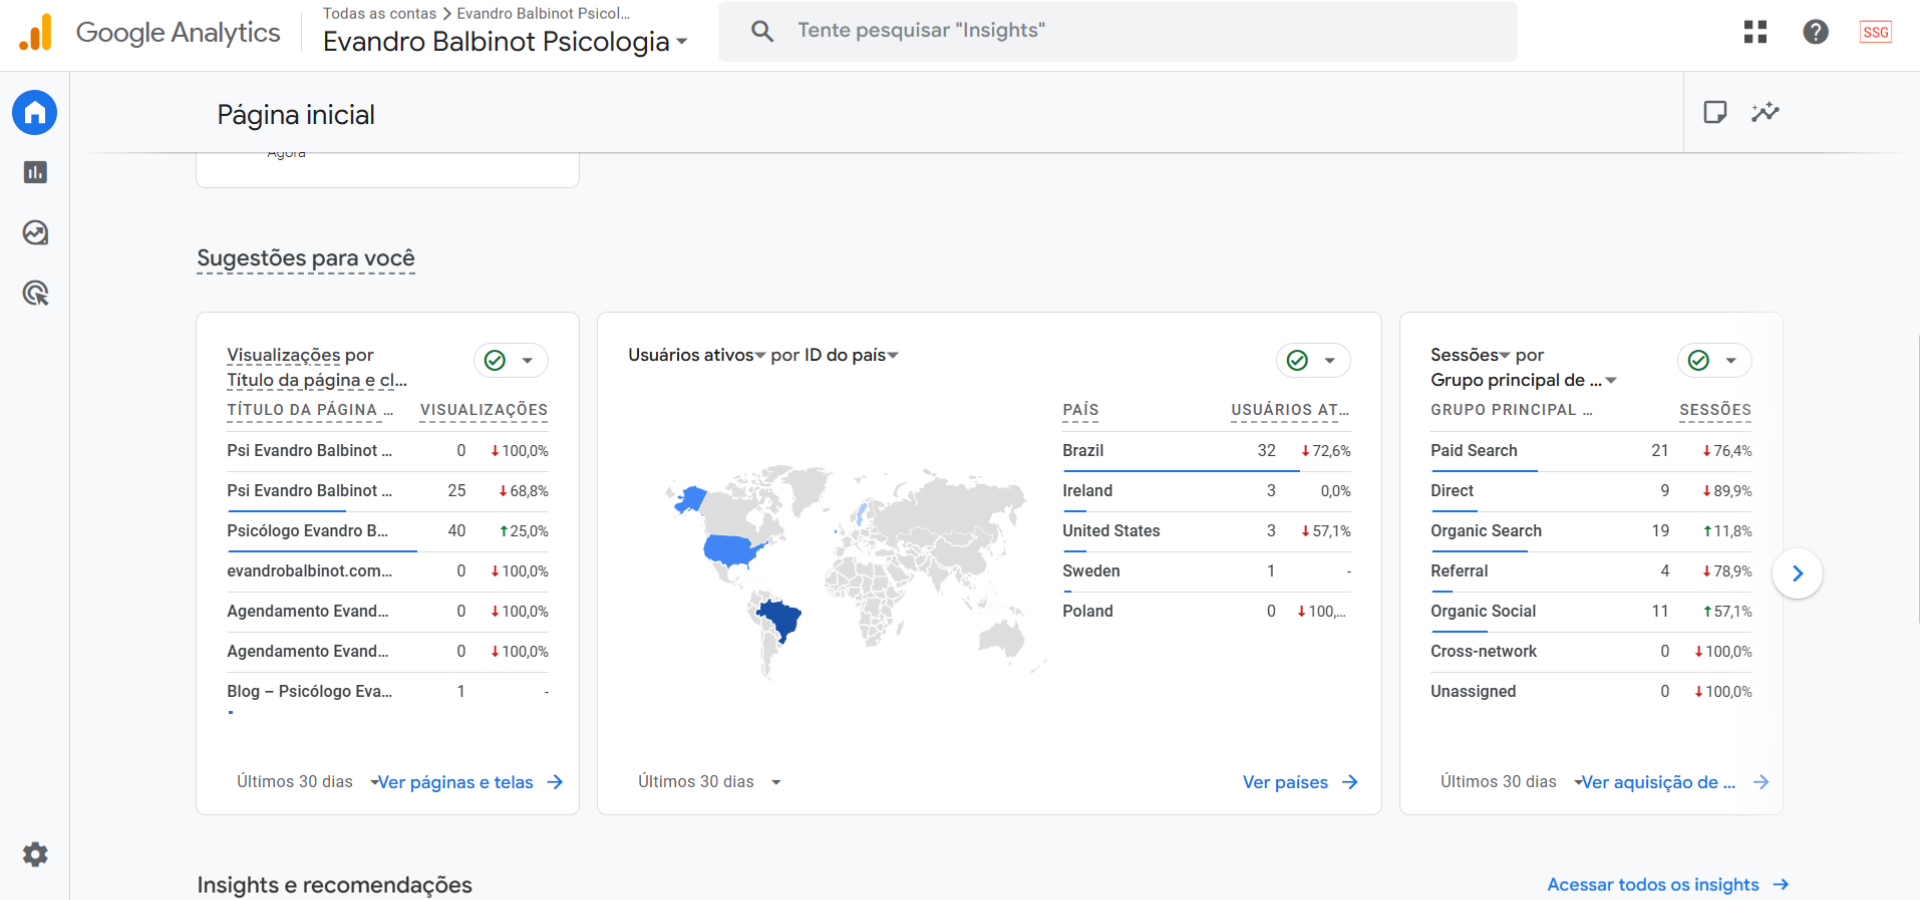Click the green check in Usuários ativos card
This screenshot has width=1920, height=900.
[1297, 360]
